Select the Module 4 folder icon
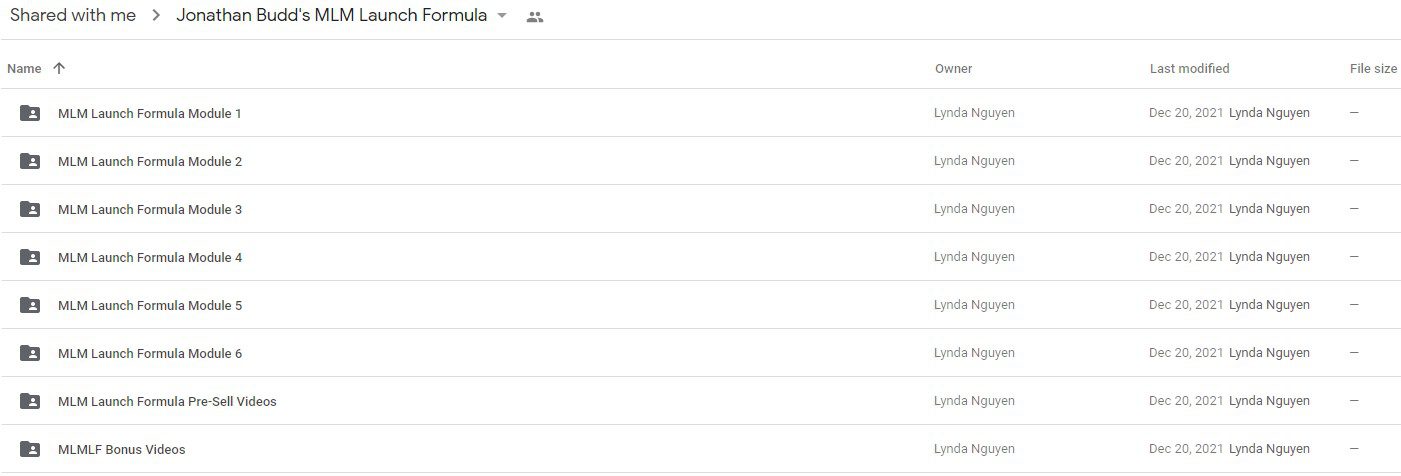 coord(30,257)
